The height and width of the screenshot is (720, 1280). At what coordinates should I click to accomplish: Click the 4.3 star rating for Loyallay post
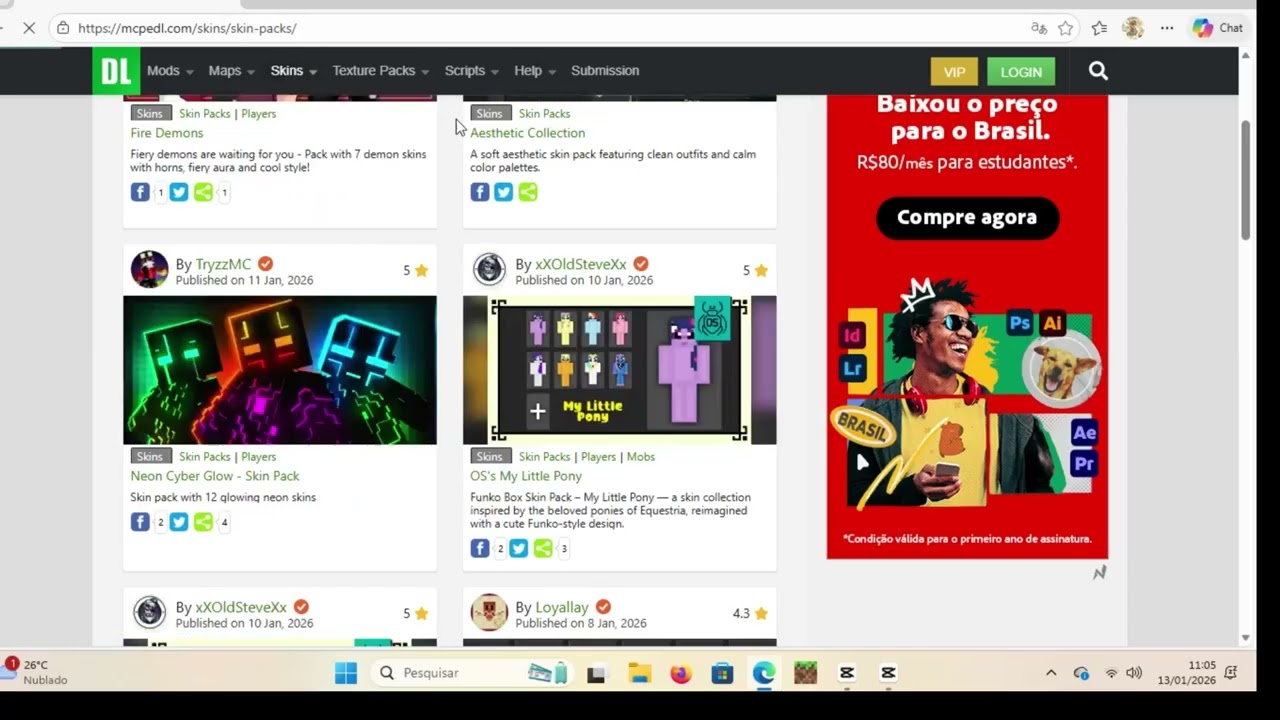(750, 613)
